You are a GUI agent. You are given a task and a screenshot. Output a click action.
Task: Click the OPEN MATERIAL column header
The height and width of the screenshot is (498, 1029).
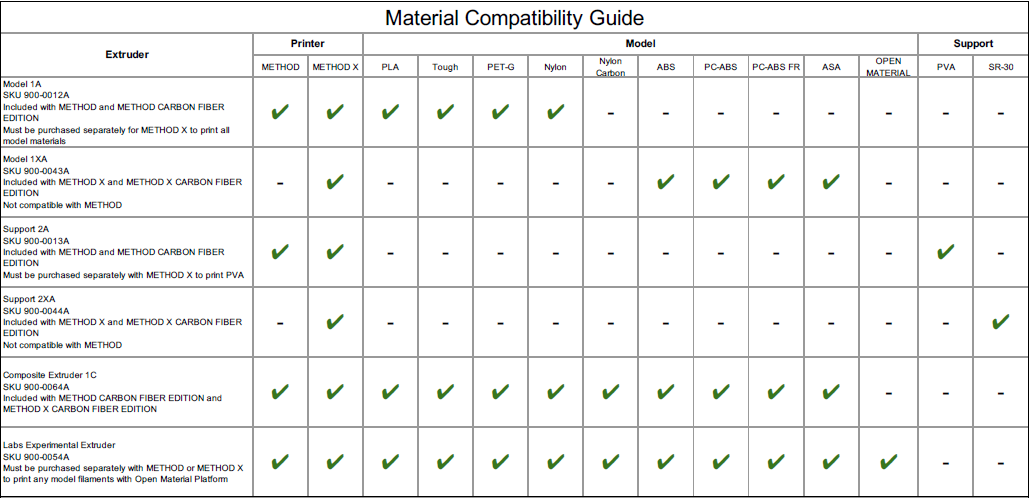point(888,67)
